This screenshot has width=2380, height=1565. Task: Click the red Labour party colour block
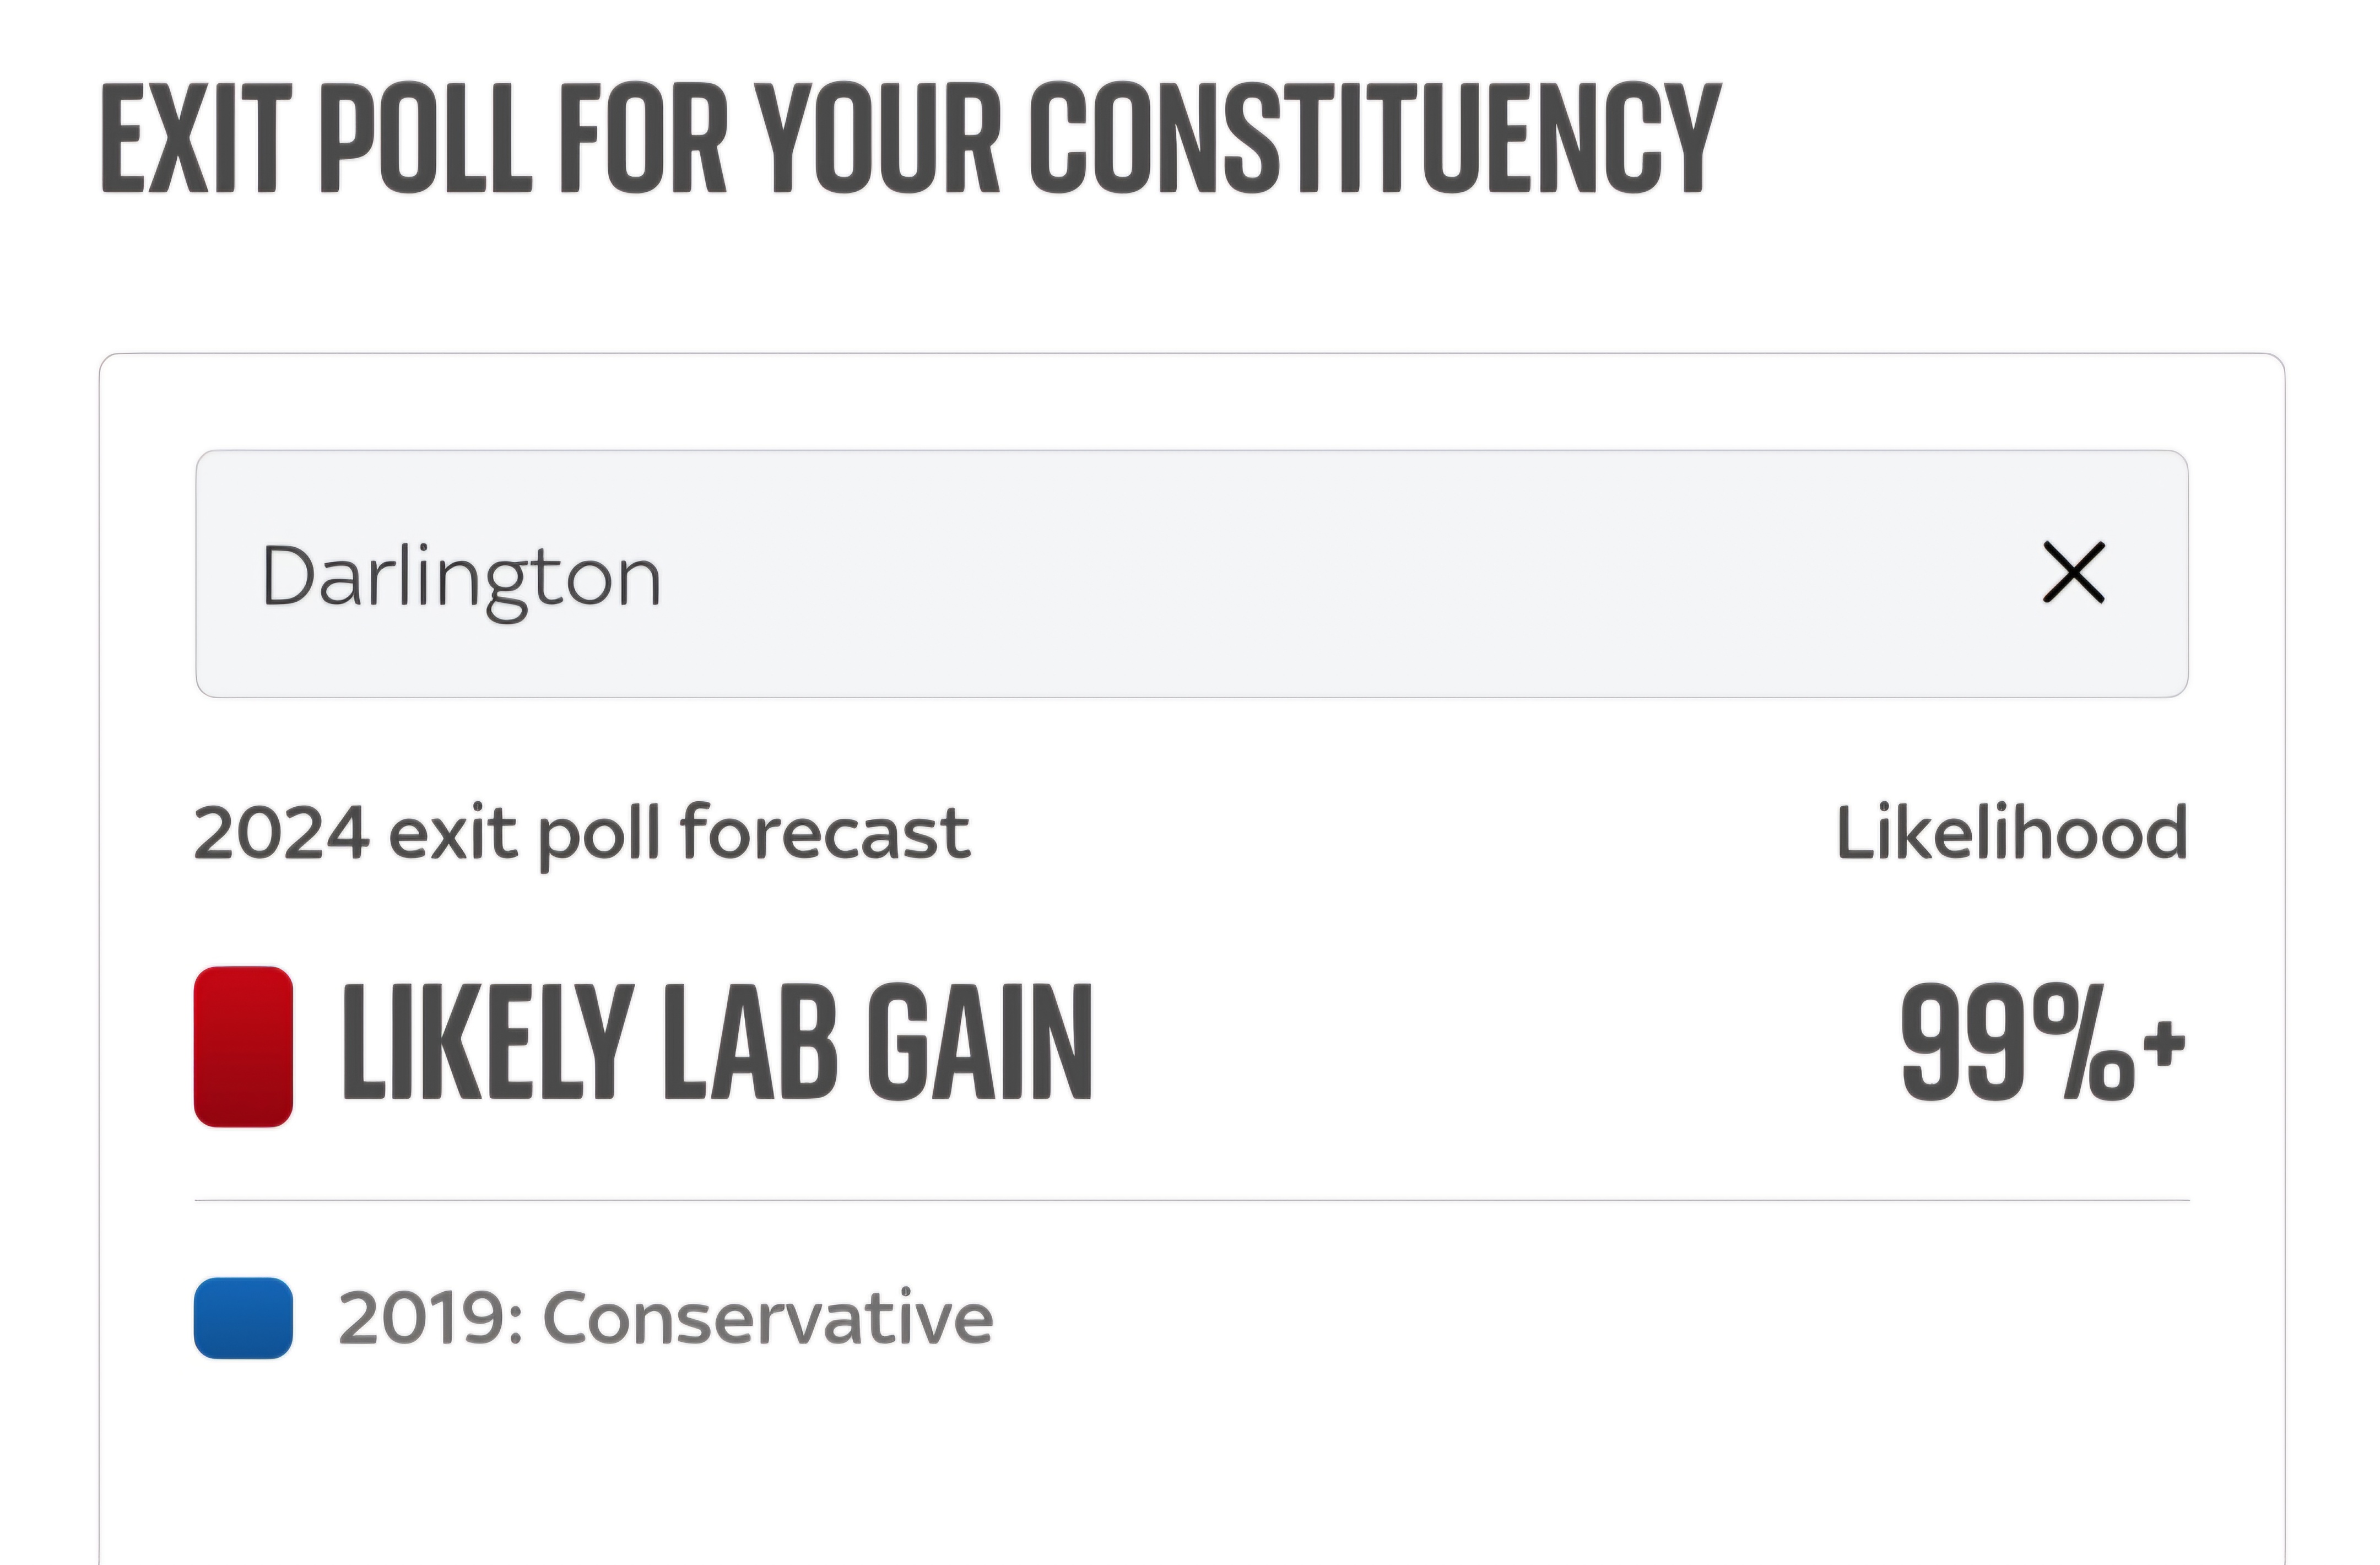tap(243, 1046)
